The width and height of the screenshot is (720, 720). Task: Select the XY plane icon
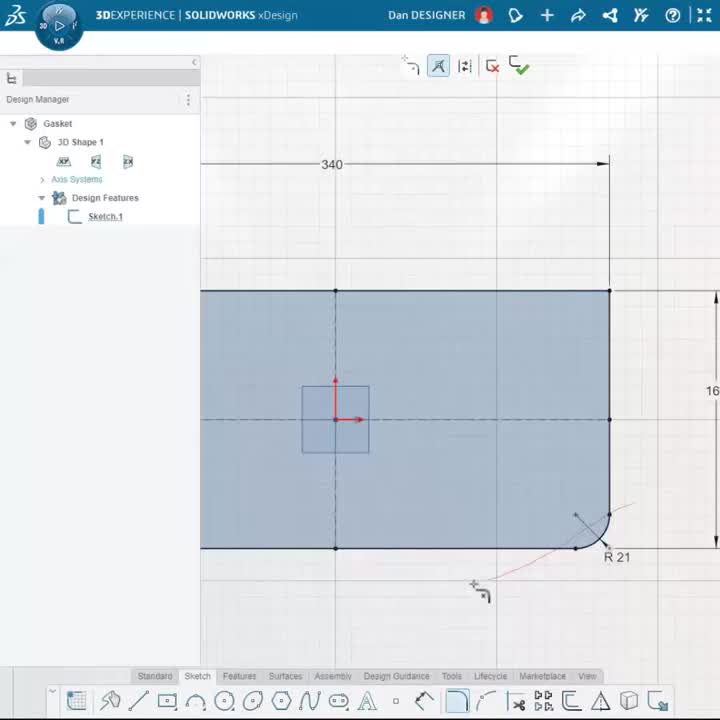(x=64, y=161)
